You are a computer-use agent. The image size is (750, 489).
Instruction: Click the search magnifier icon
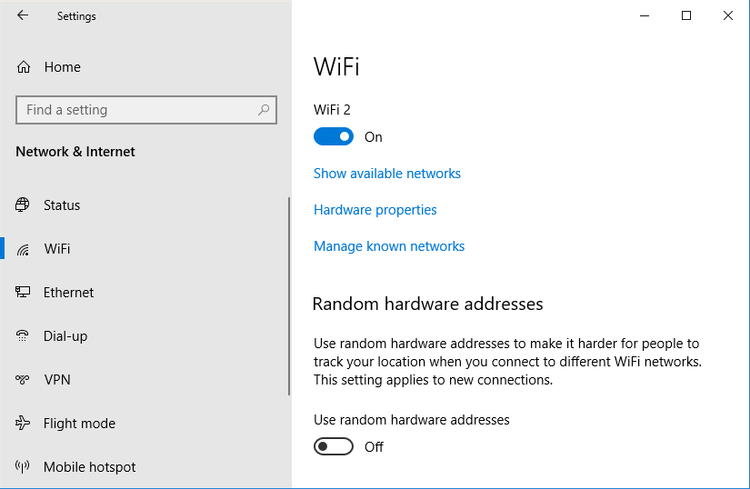tap(263, 110)
